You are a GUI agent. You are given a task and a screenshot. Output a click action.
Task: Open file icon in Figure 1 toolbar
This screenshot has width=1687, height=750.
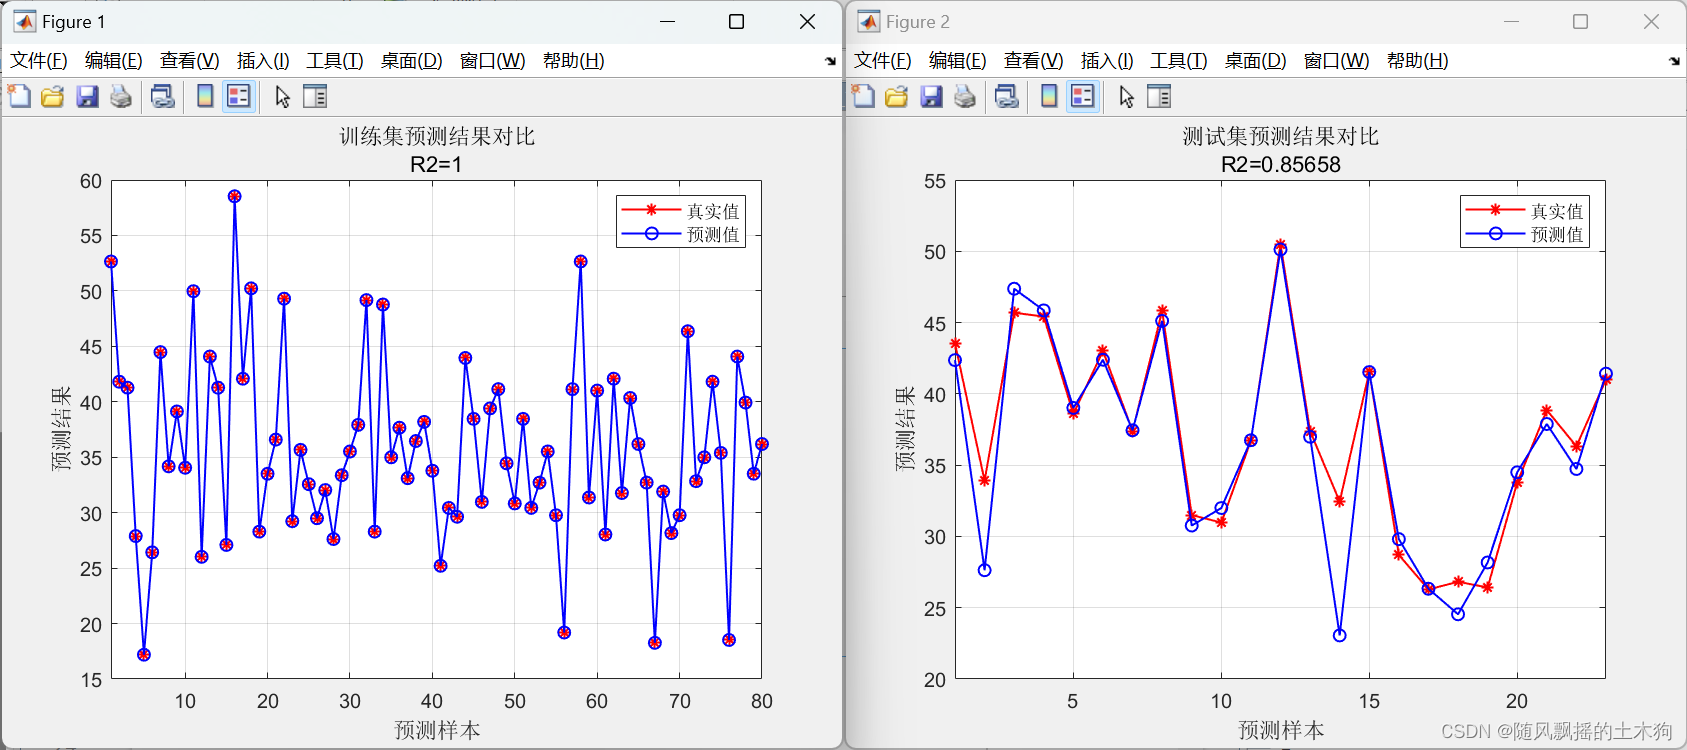(x=53, y=96)
